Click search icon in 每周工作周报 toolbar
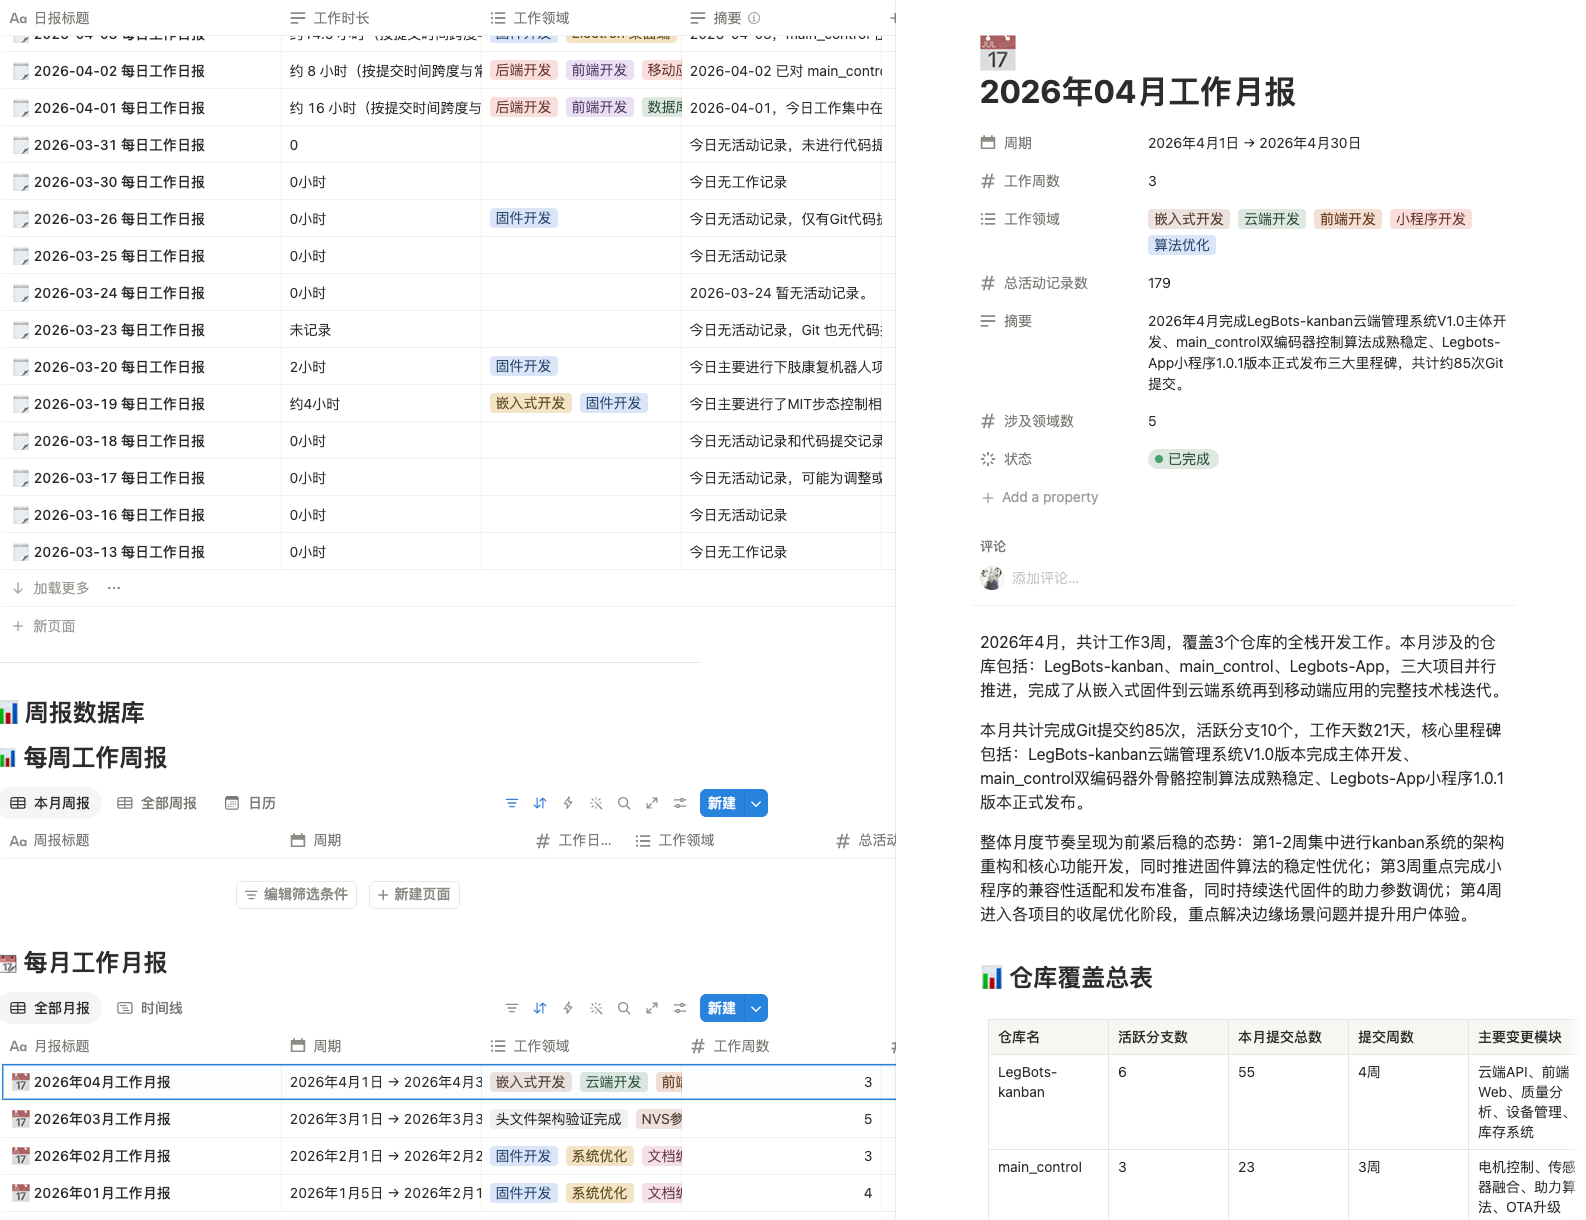This screenshot has width=1586, height=1220. tap(624, 803)
